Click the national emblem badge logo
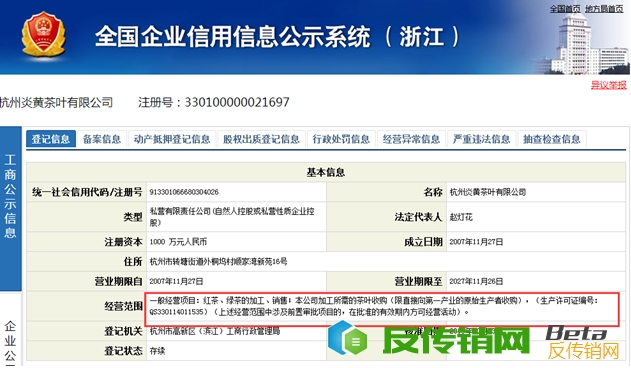This screenshot has width=631, height=368. pos(43,35)
